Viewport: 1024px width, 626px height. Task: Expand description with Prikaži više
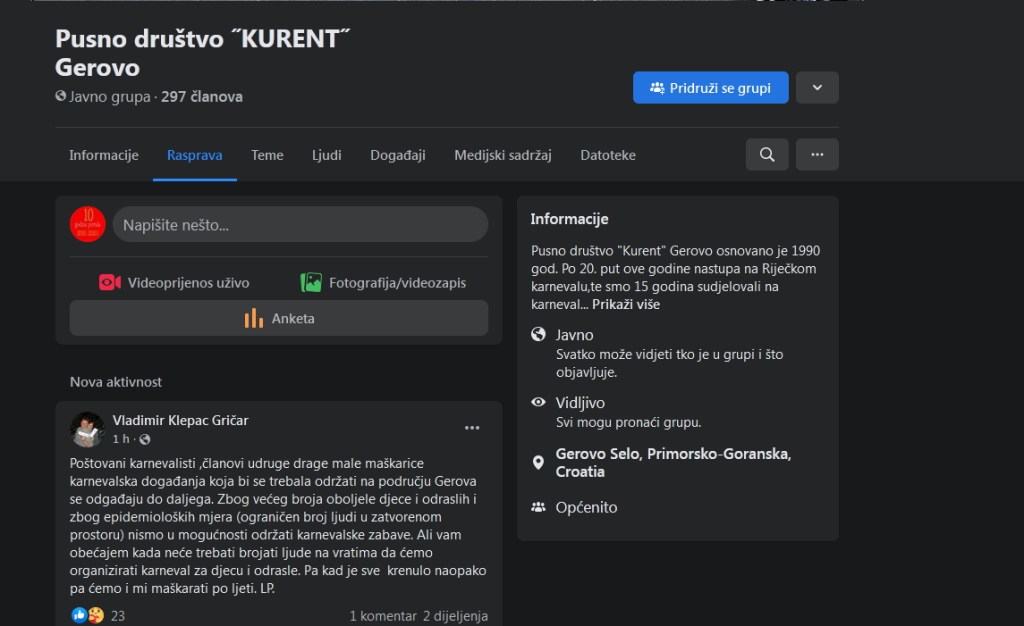point(625,304)
